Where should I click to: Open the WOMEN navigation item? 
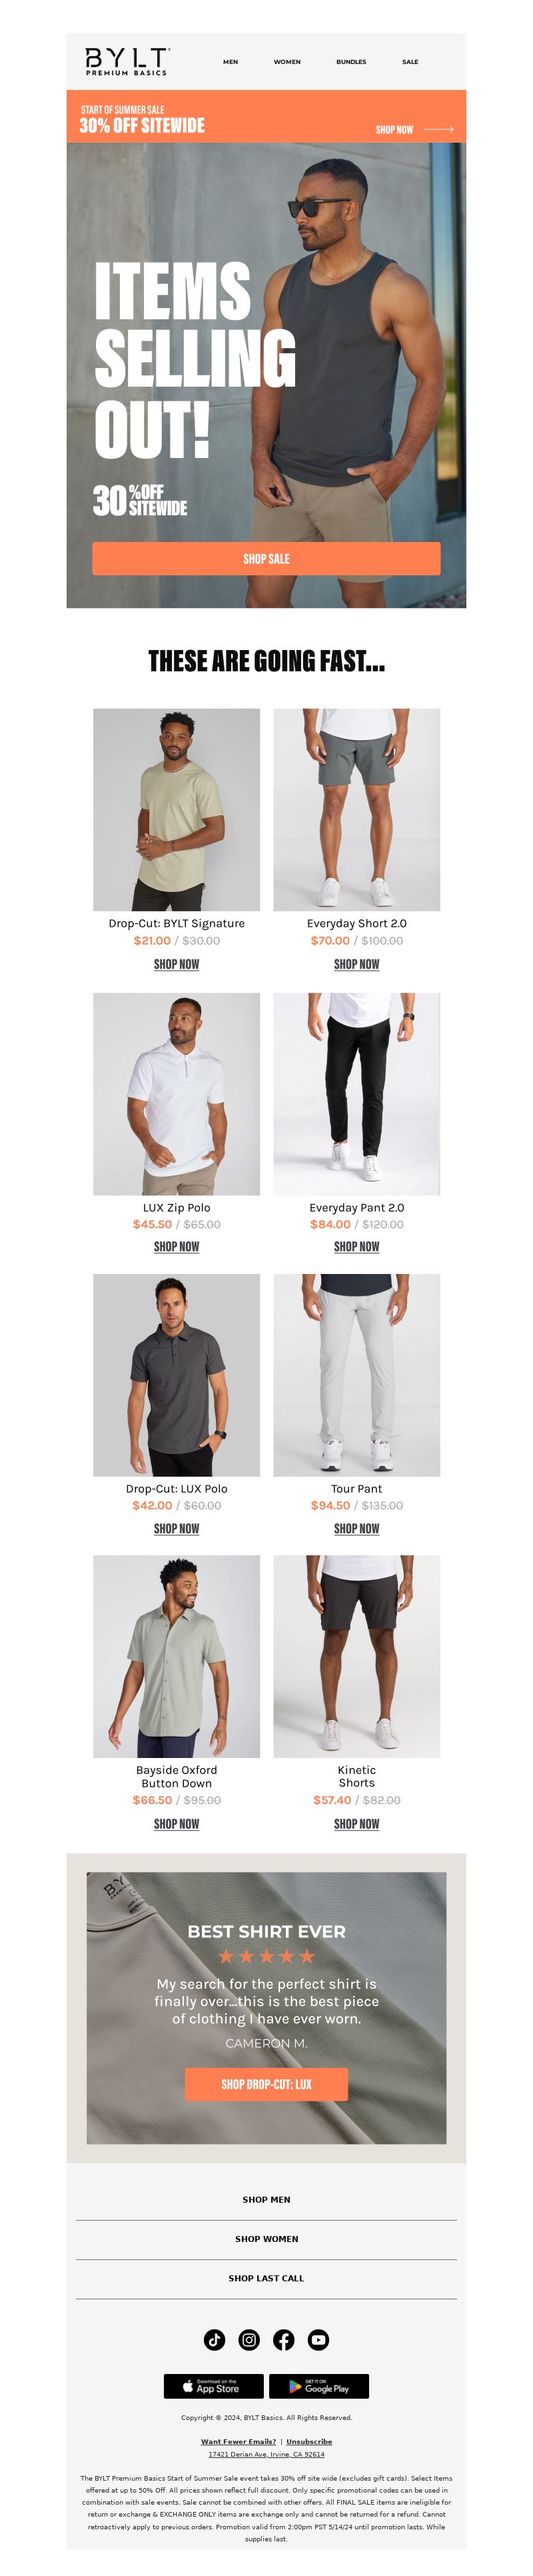tap(287, 62)
